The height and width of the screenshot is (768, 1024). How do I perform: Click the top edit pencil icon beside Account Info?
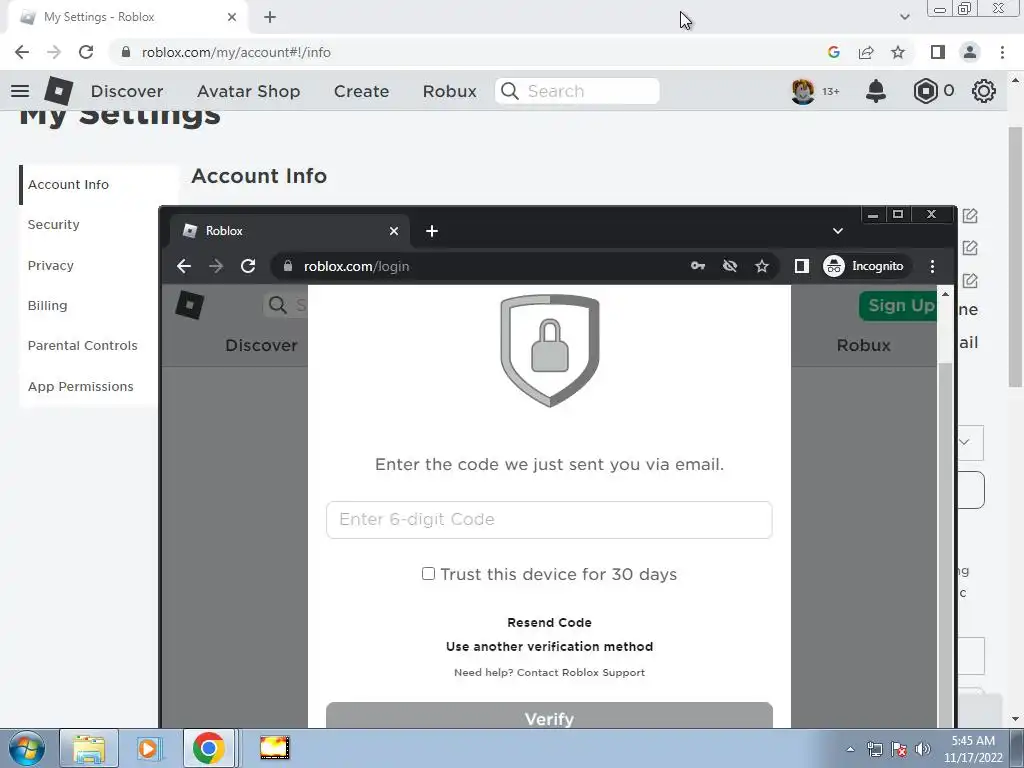970,216
